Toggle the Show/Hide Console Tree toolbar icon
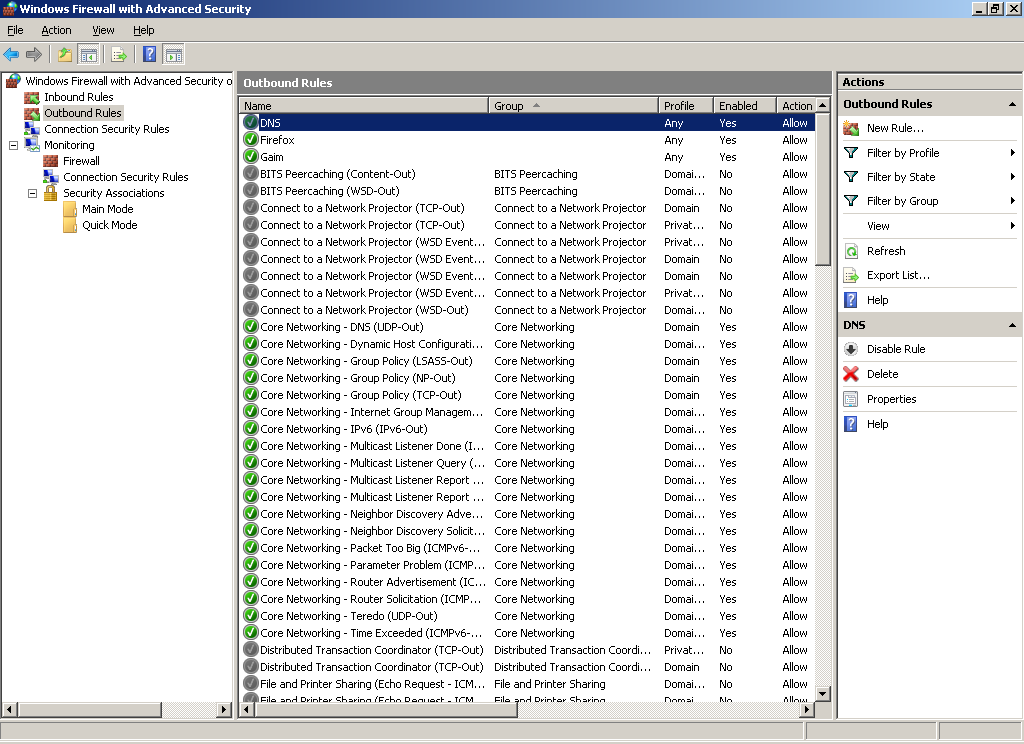Viewport: 1024px width, 744px height. 88,54
